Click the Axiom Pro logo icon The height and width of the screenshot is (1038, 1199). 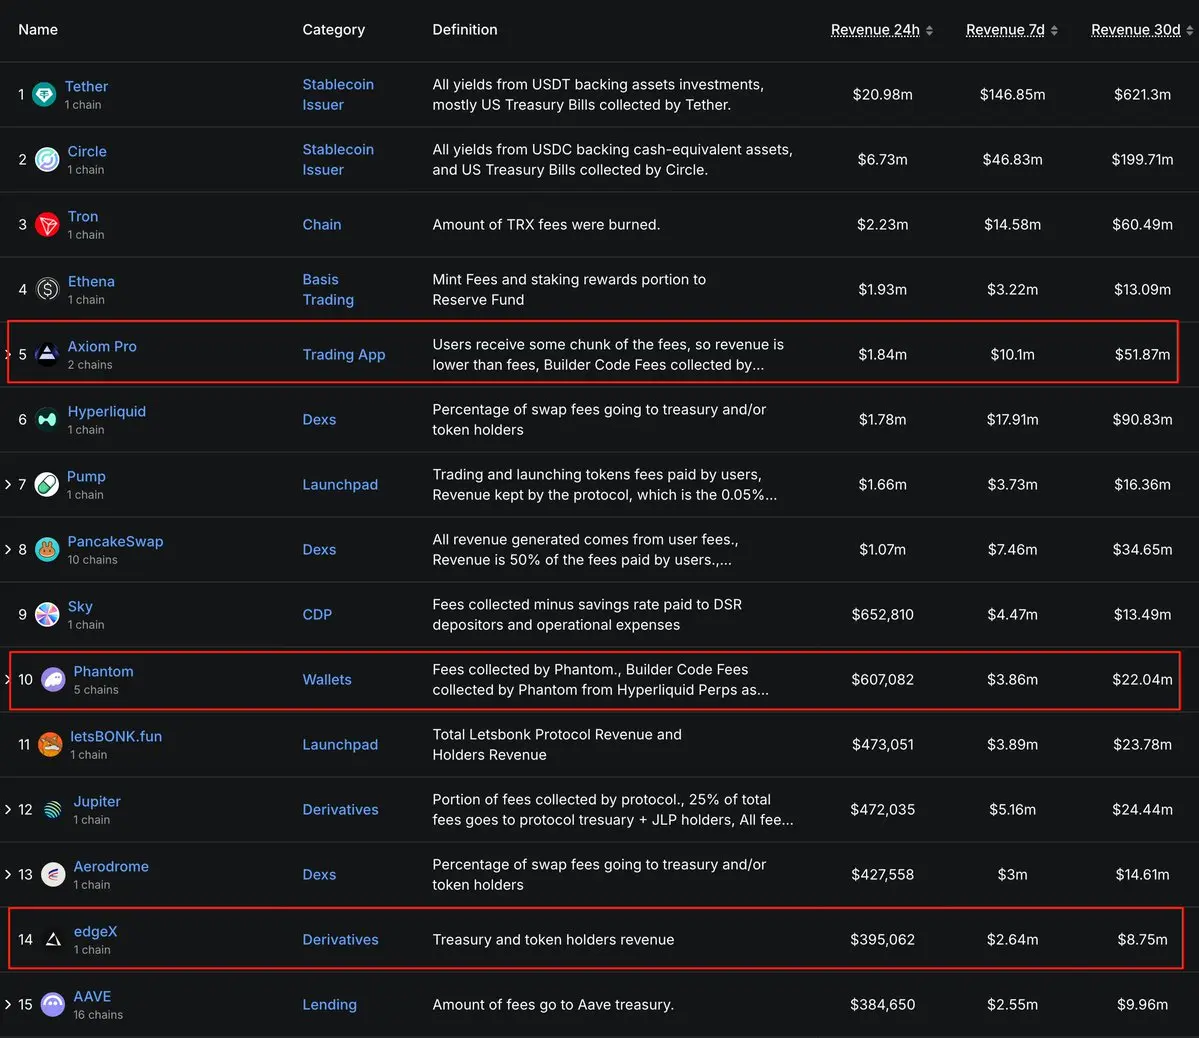47,354
